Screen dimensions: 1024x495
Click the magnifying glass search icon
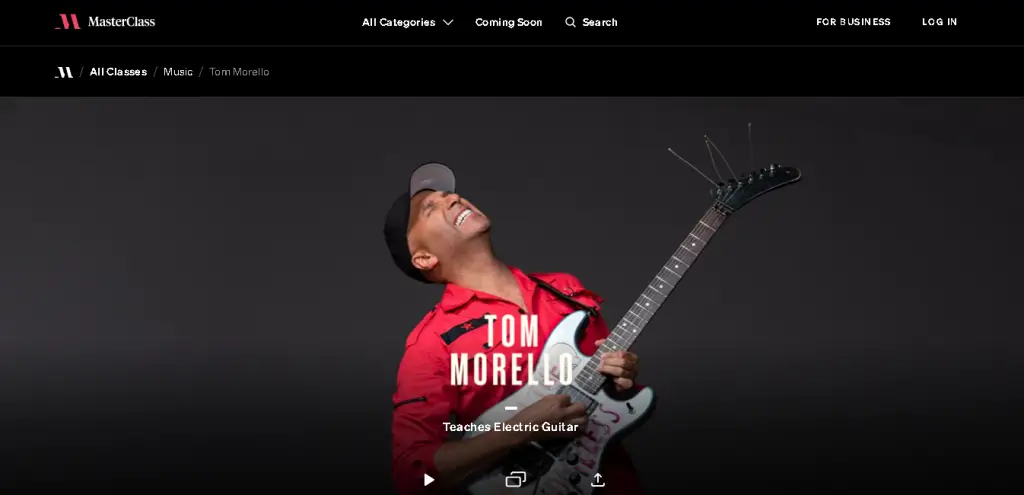(x=570, y=22)
